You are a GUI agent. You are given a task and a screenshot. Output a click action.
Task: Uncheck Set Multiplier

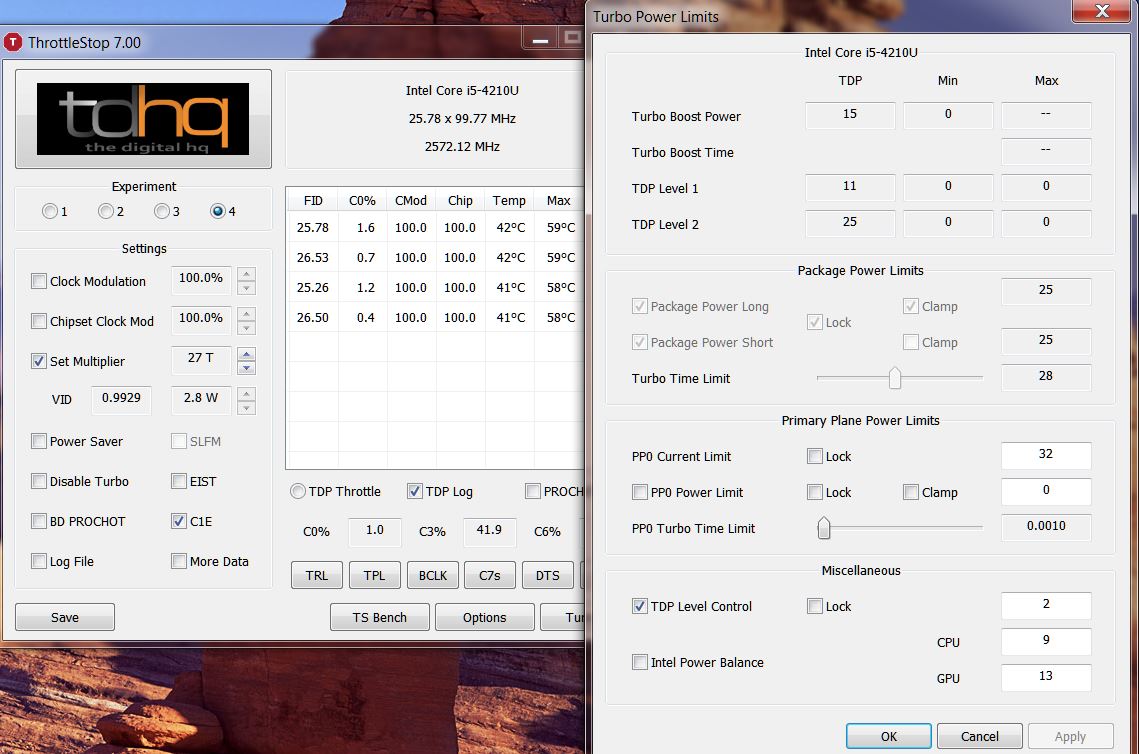pos(38,361)
